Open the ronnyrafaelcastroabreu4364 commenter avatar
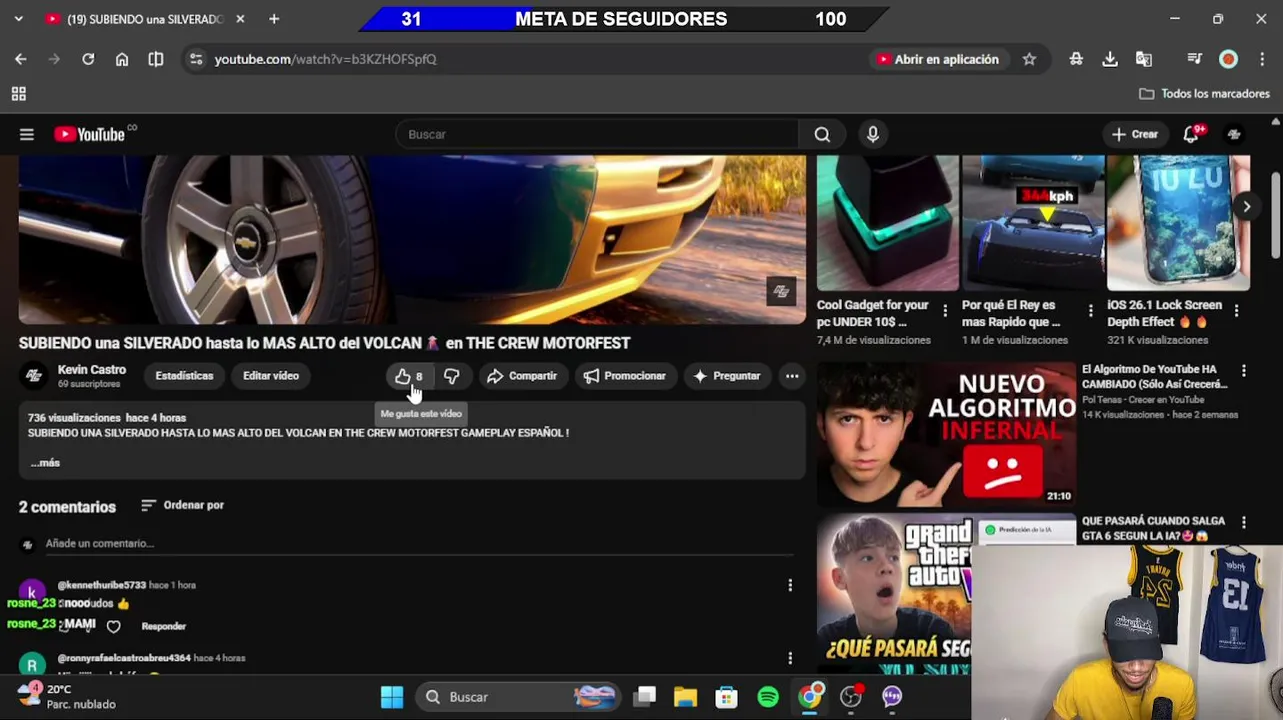 click(32, 665)
